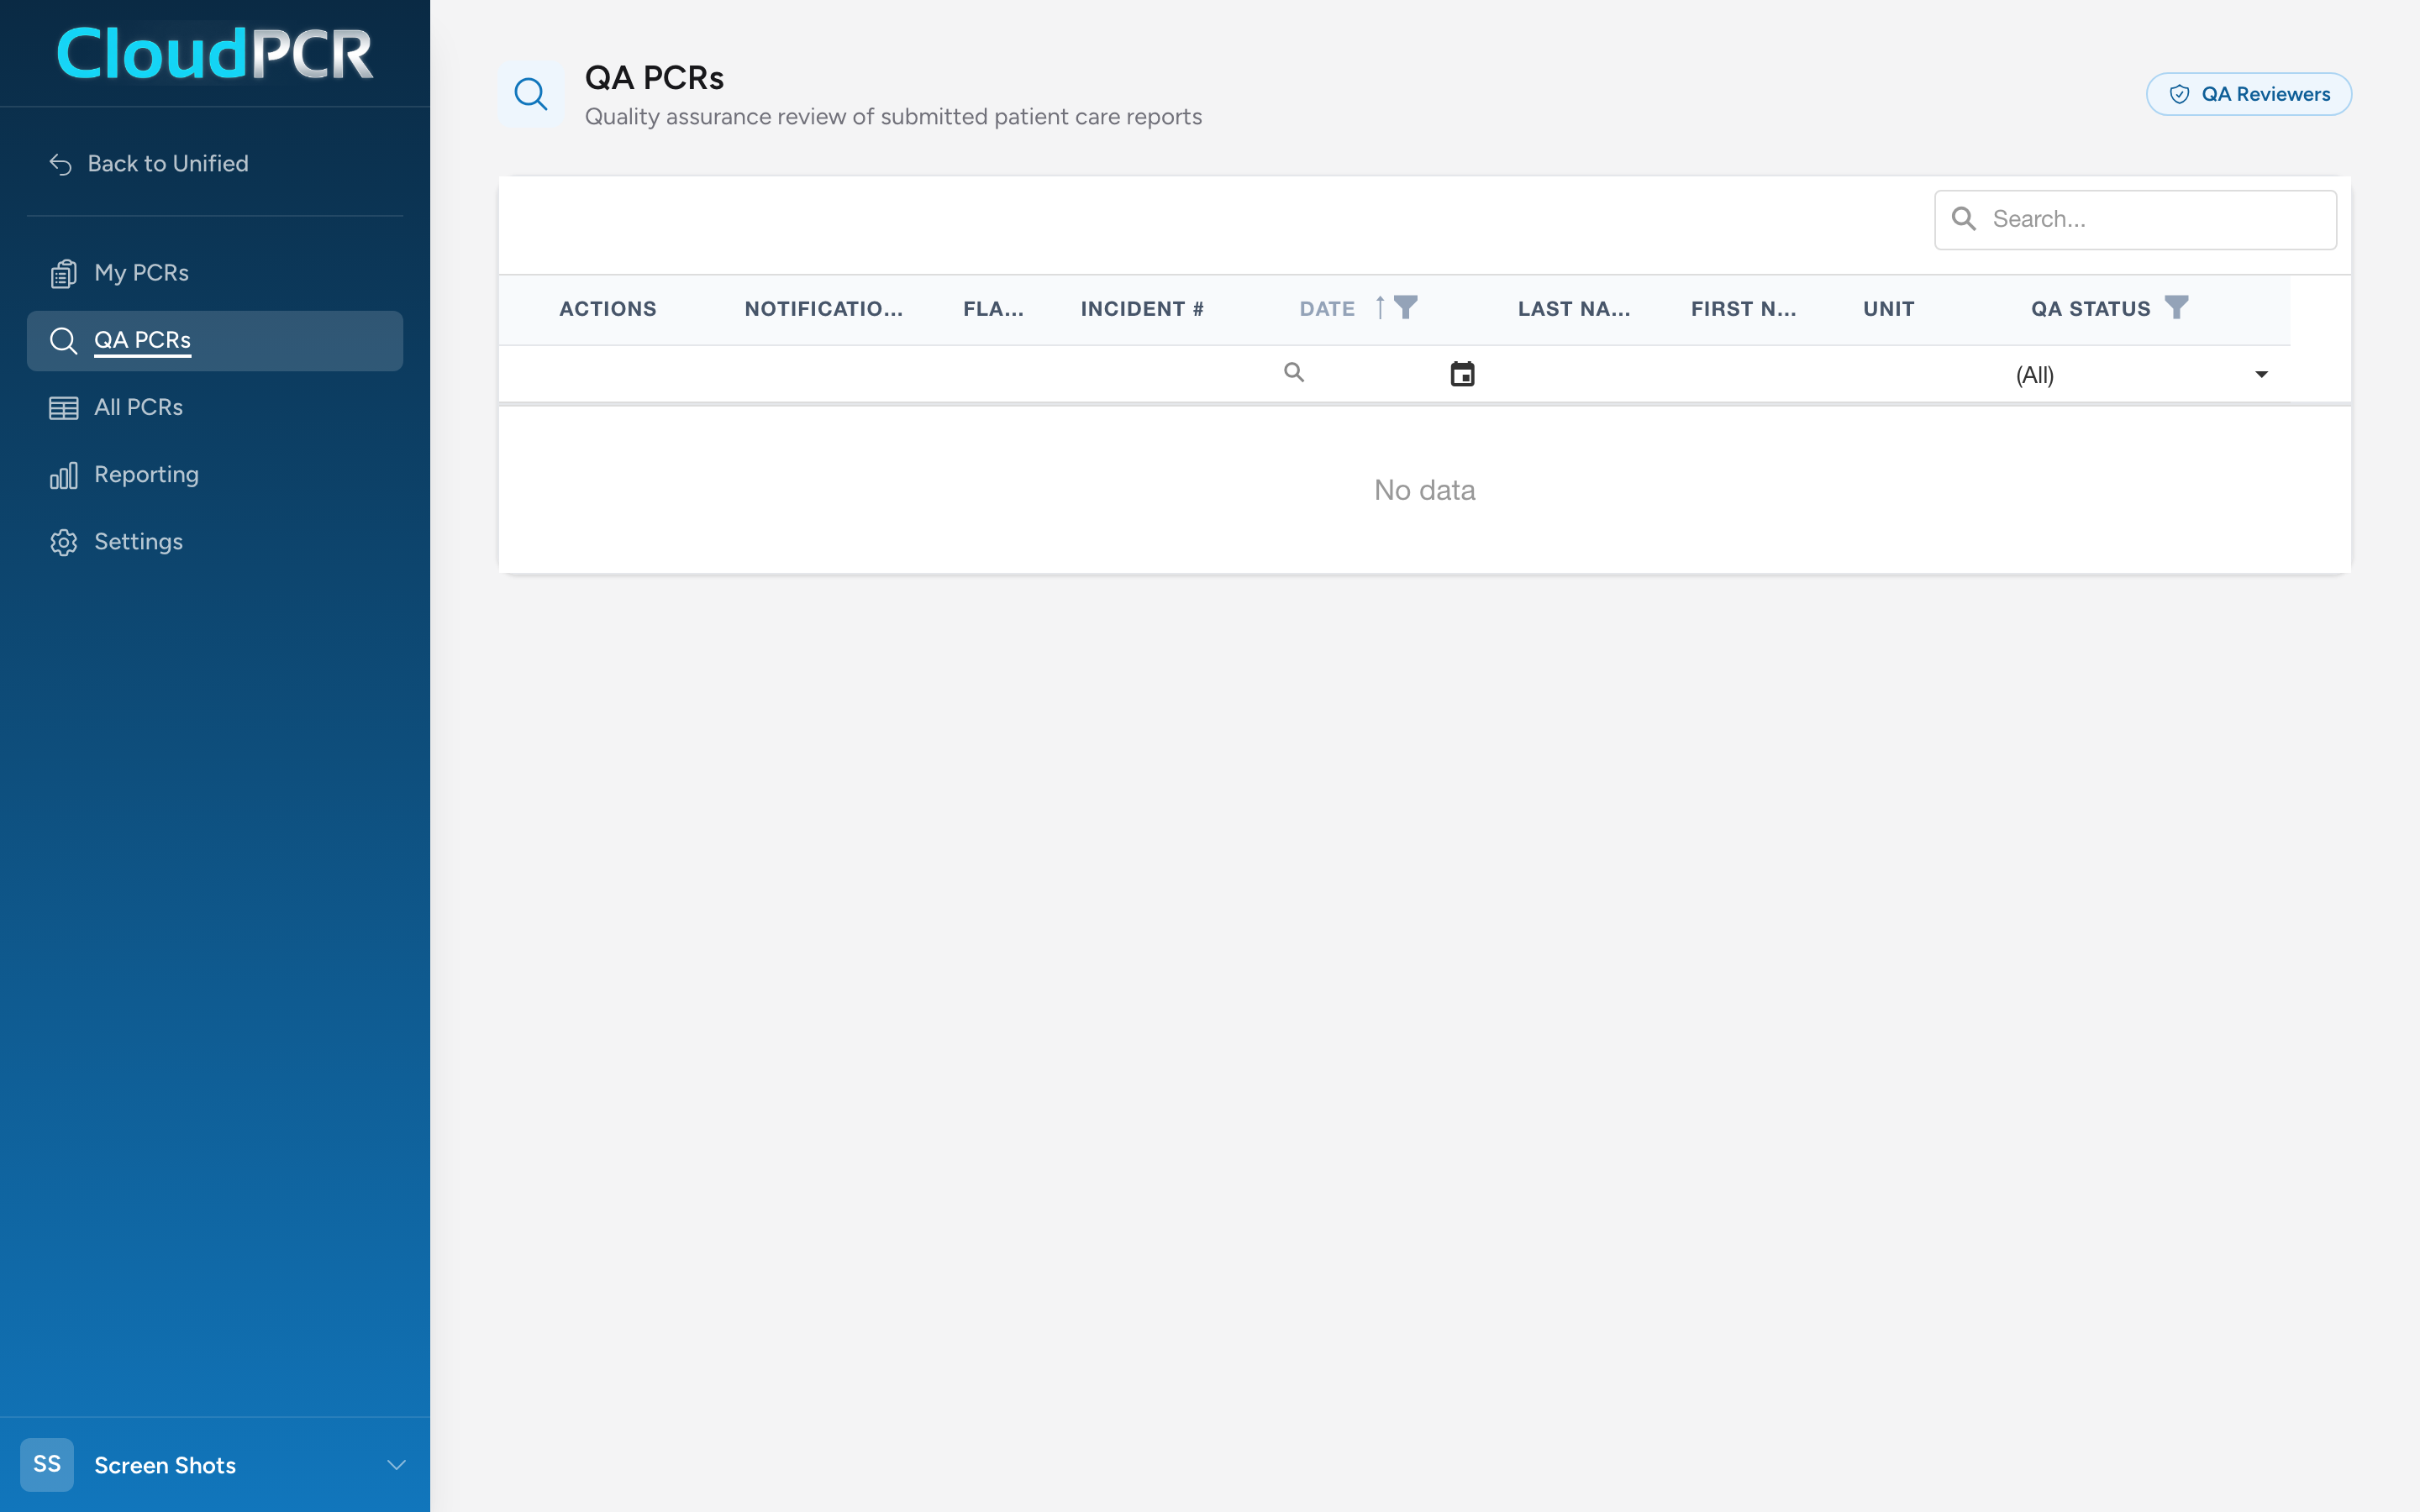
Task: Sort by QA STATUS column header
Action: click(2090, 309)
